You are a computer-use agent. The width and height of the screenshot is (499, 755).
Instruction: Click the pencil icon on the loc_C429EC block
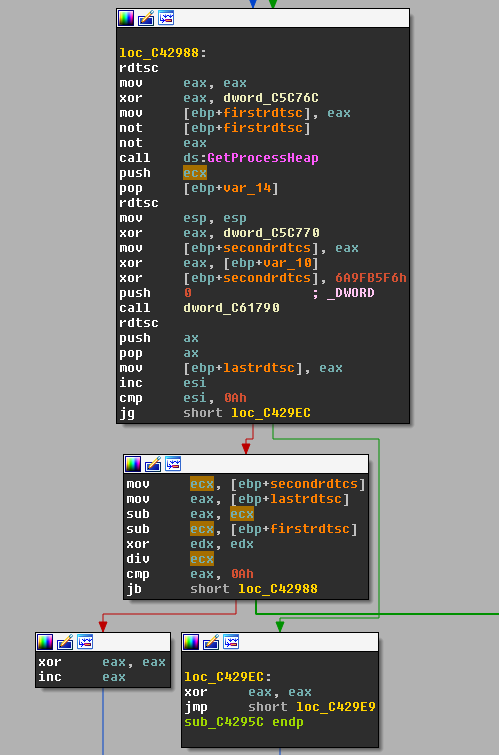coord(211,642)
